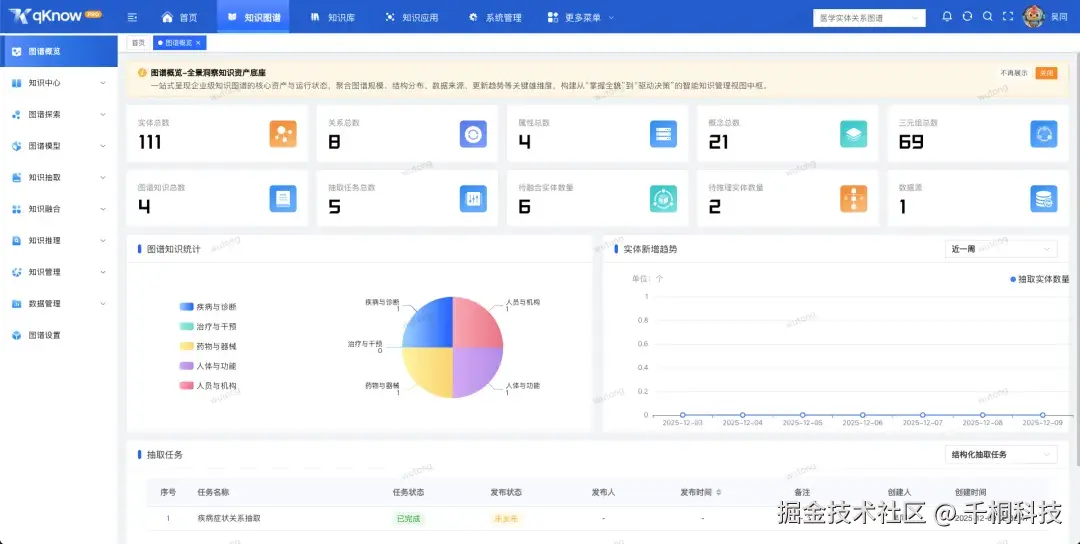
Task: Toggle fullscreen icon in header
Action: [x=1007, y=17]
